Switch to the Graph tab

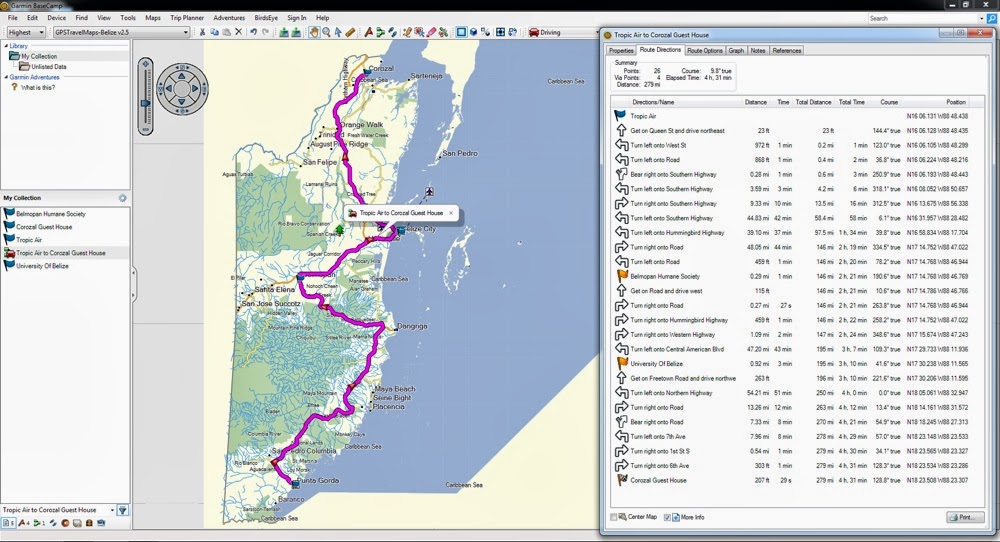pyautogui.click(x=736, y=50)
